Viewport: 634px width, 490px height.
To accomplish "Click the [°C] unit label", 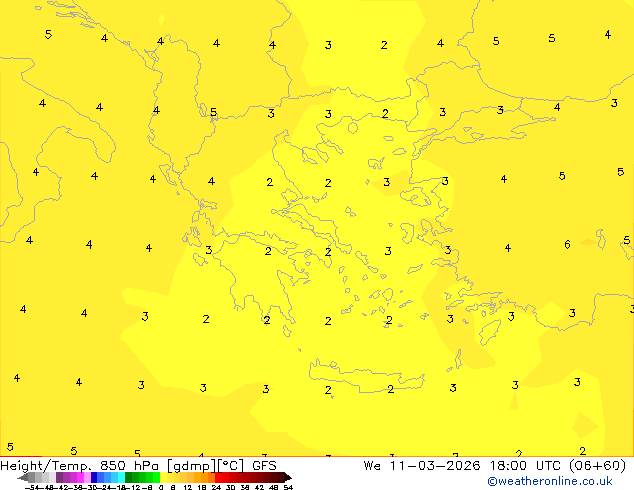I will tap(231, 466).
